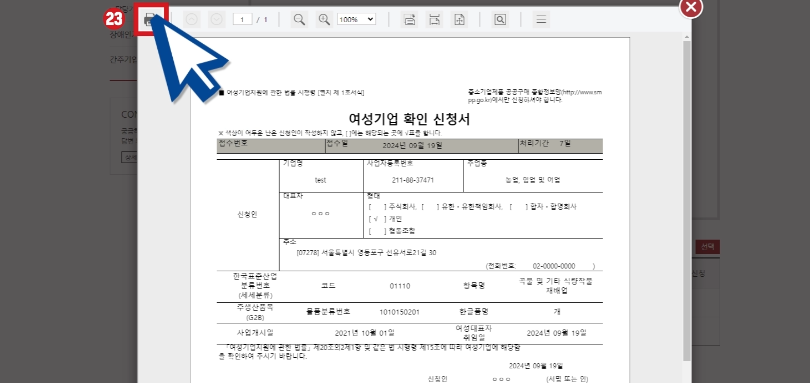Click the viewer's vertical scrollbar thumb
This screenshot has width=810, height=383.
click(687, 201)
